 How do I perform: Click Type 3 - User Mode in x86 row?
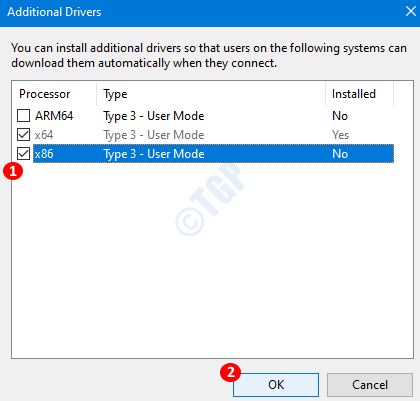154,154
